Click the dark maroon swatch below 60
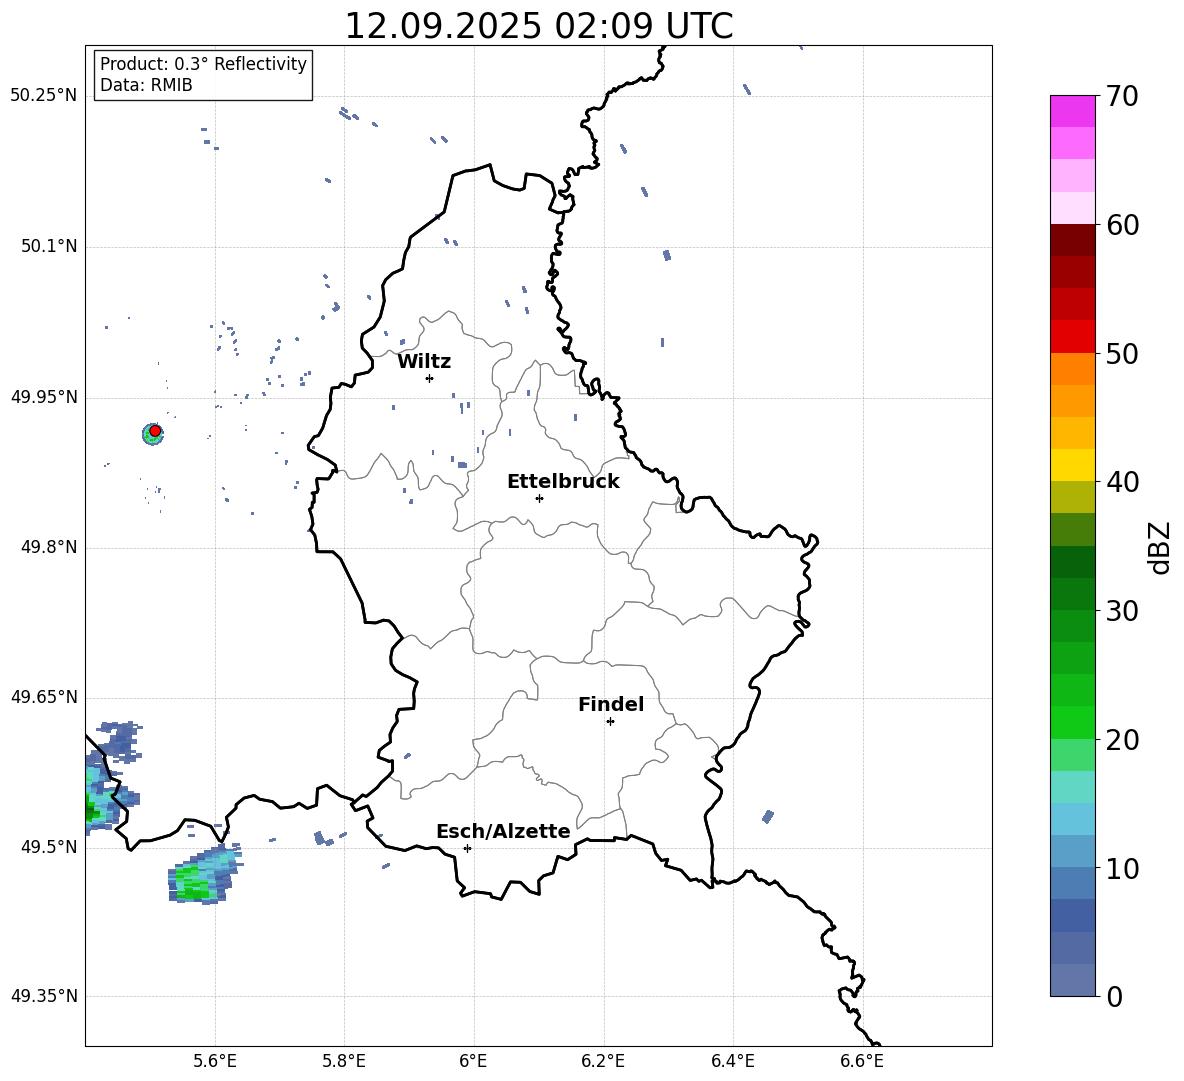This screenshot has width=1184, height=1081. 1072,240
